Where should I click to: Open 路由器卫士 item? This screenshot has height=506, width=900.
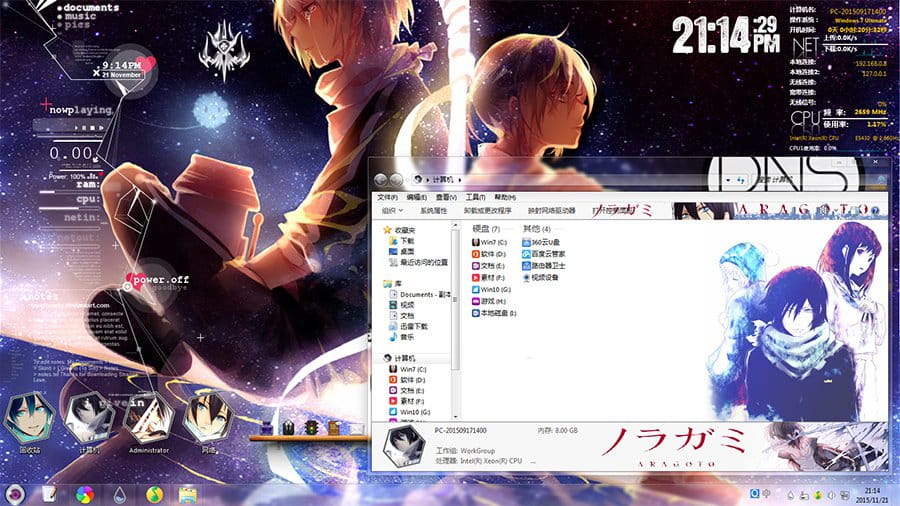point(544,266)
